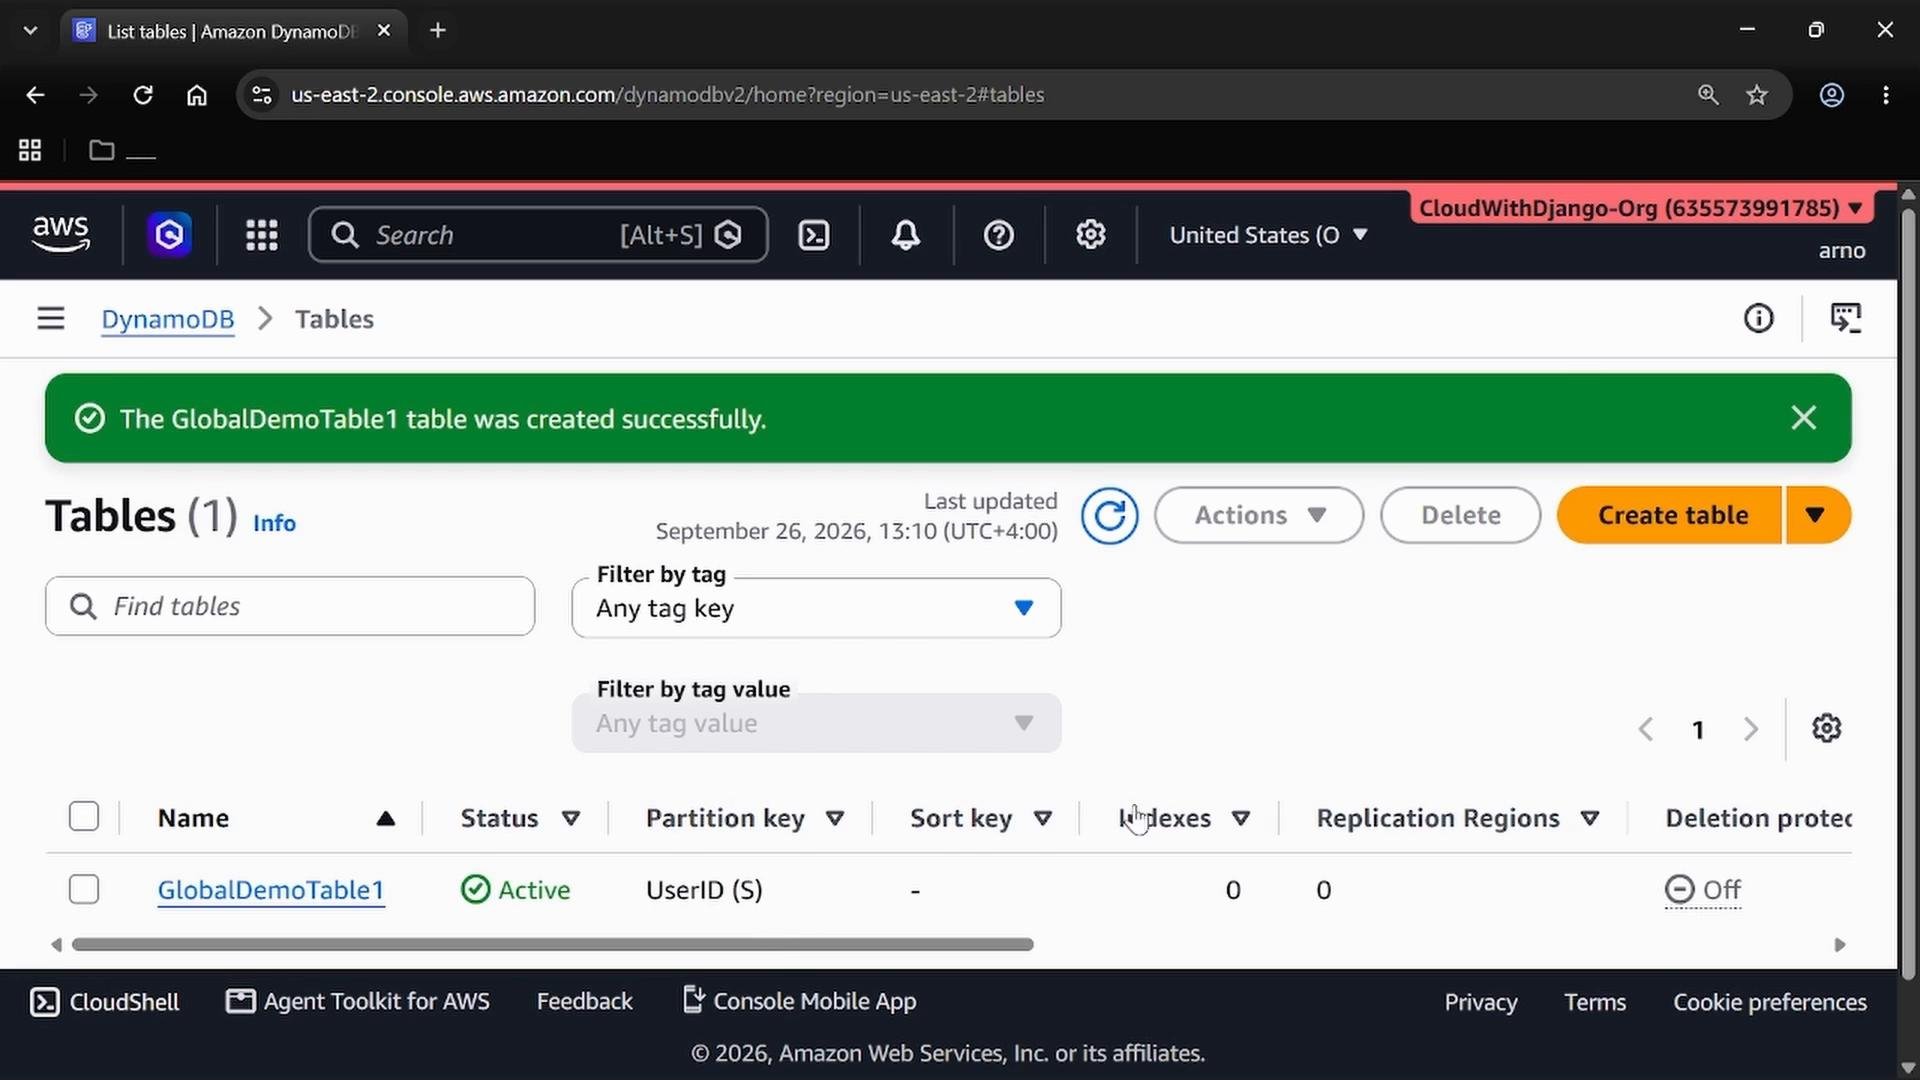
Task: Open the AWS console settings gear
Action: coord(1090,235)
